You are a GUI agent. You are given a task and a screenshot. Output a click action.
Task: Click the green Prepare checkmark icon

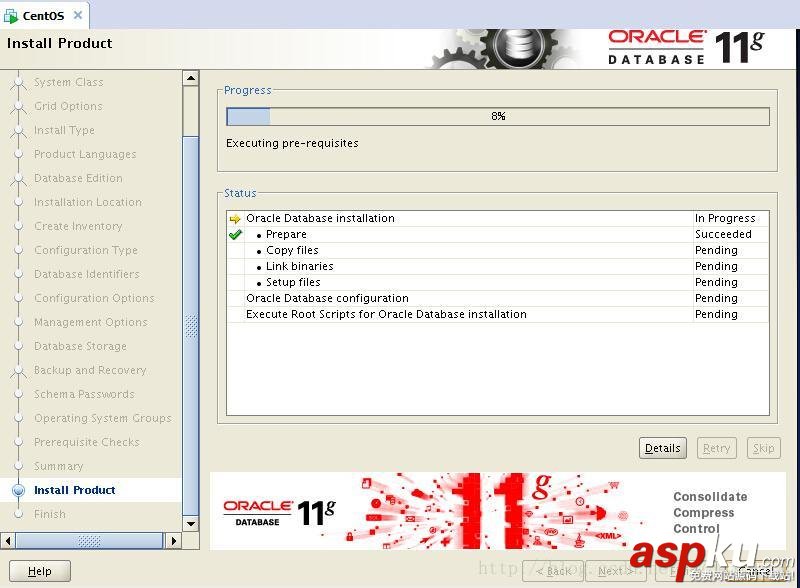coord(235,235)
